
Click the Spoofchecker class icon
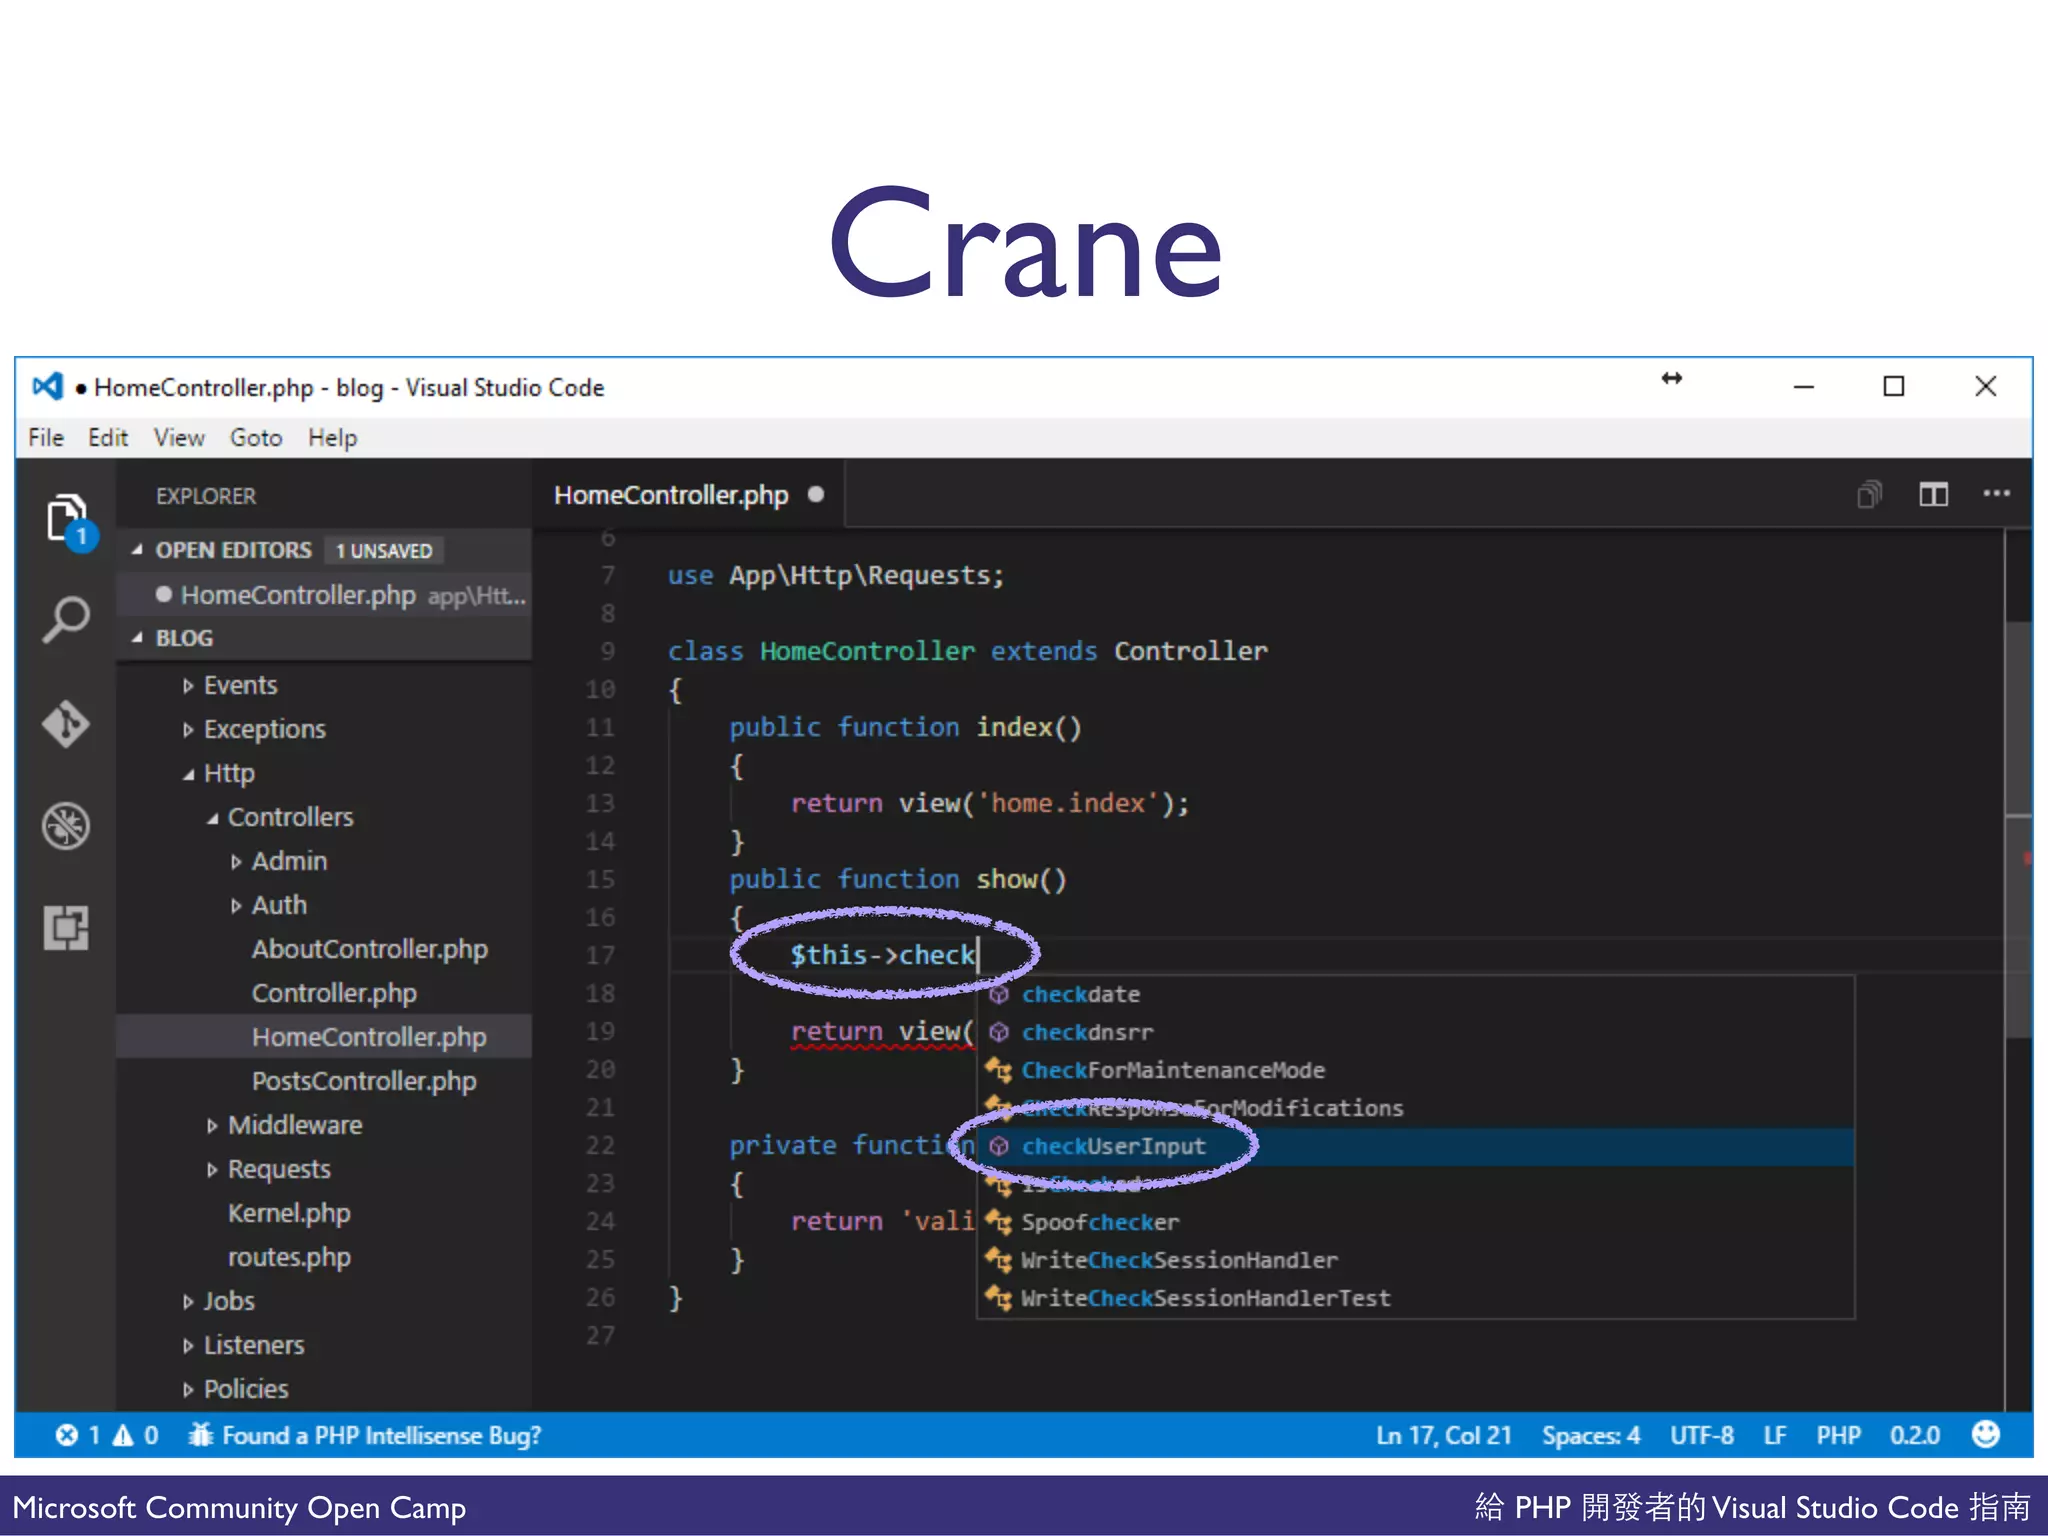coord(998,1222)
